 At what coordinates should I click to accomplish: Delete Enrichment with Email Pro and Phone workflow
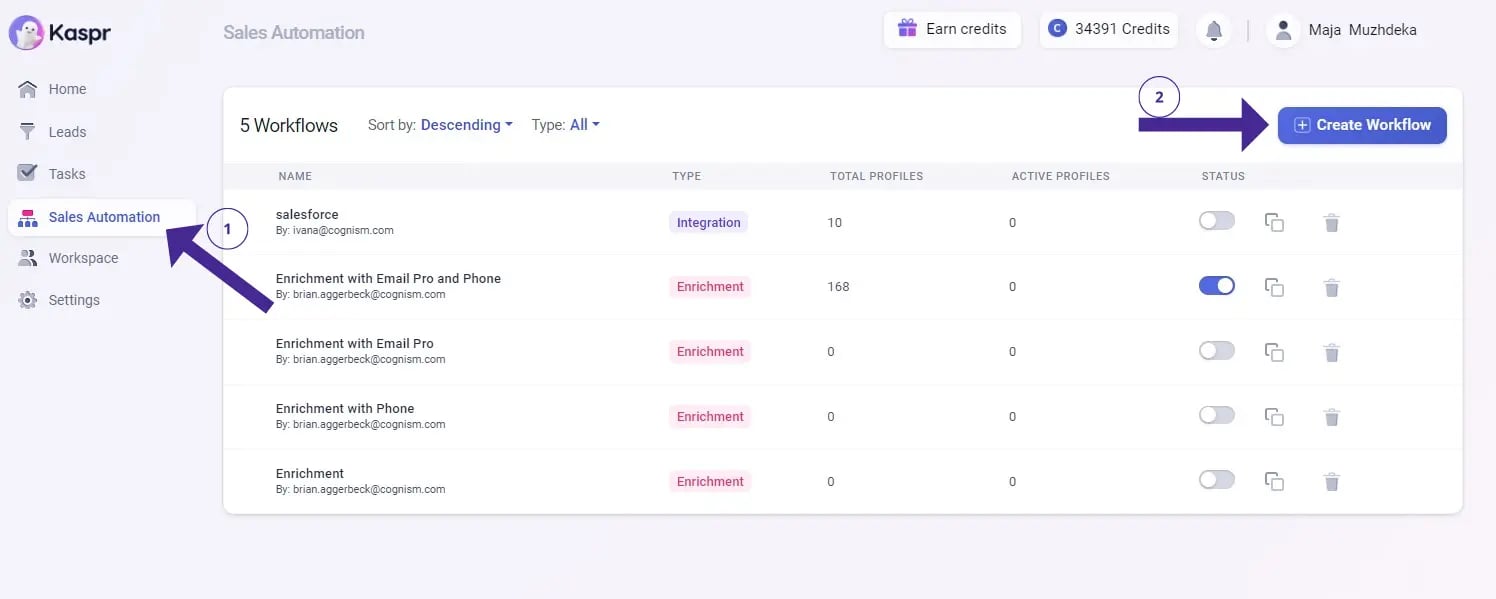(x=1331, y=287)
